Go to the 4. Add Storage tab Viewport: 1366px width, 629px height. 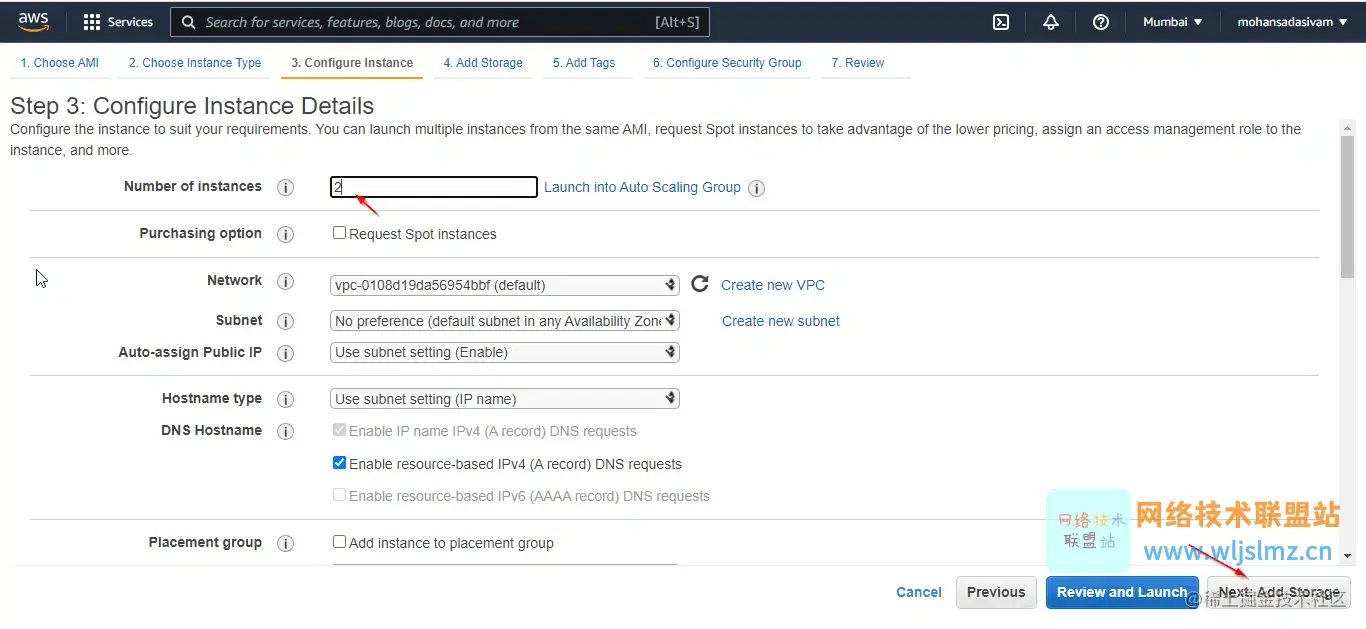483,63
